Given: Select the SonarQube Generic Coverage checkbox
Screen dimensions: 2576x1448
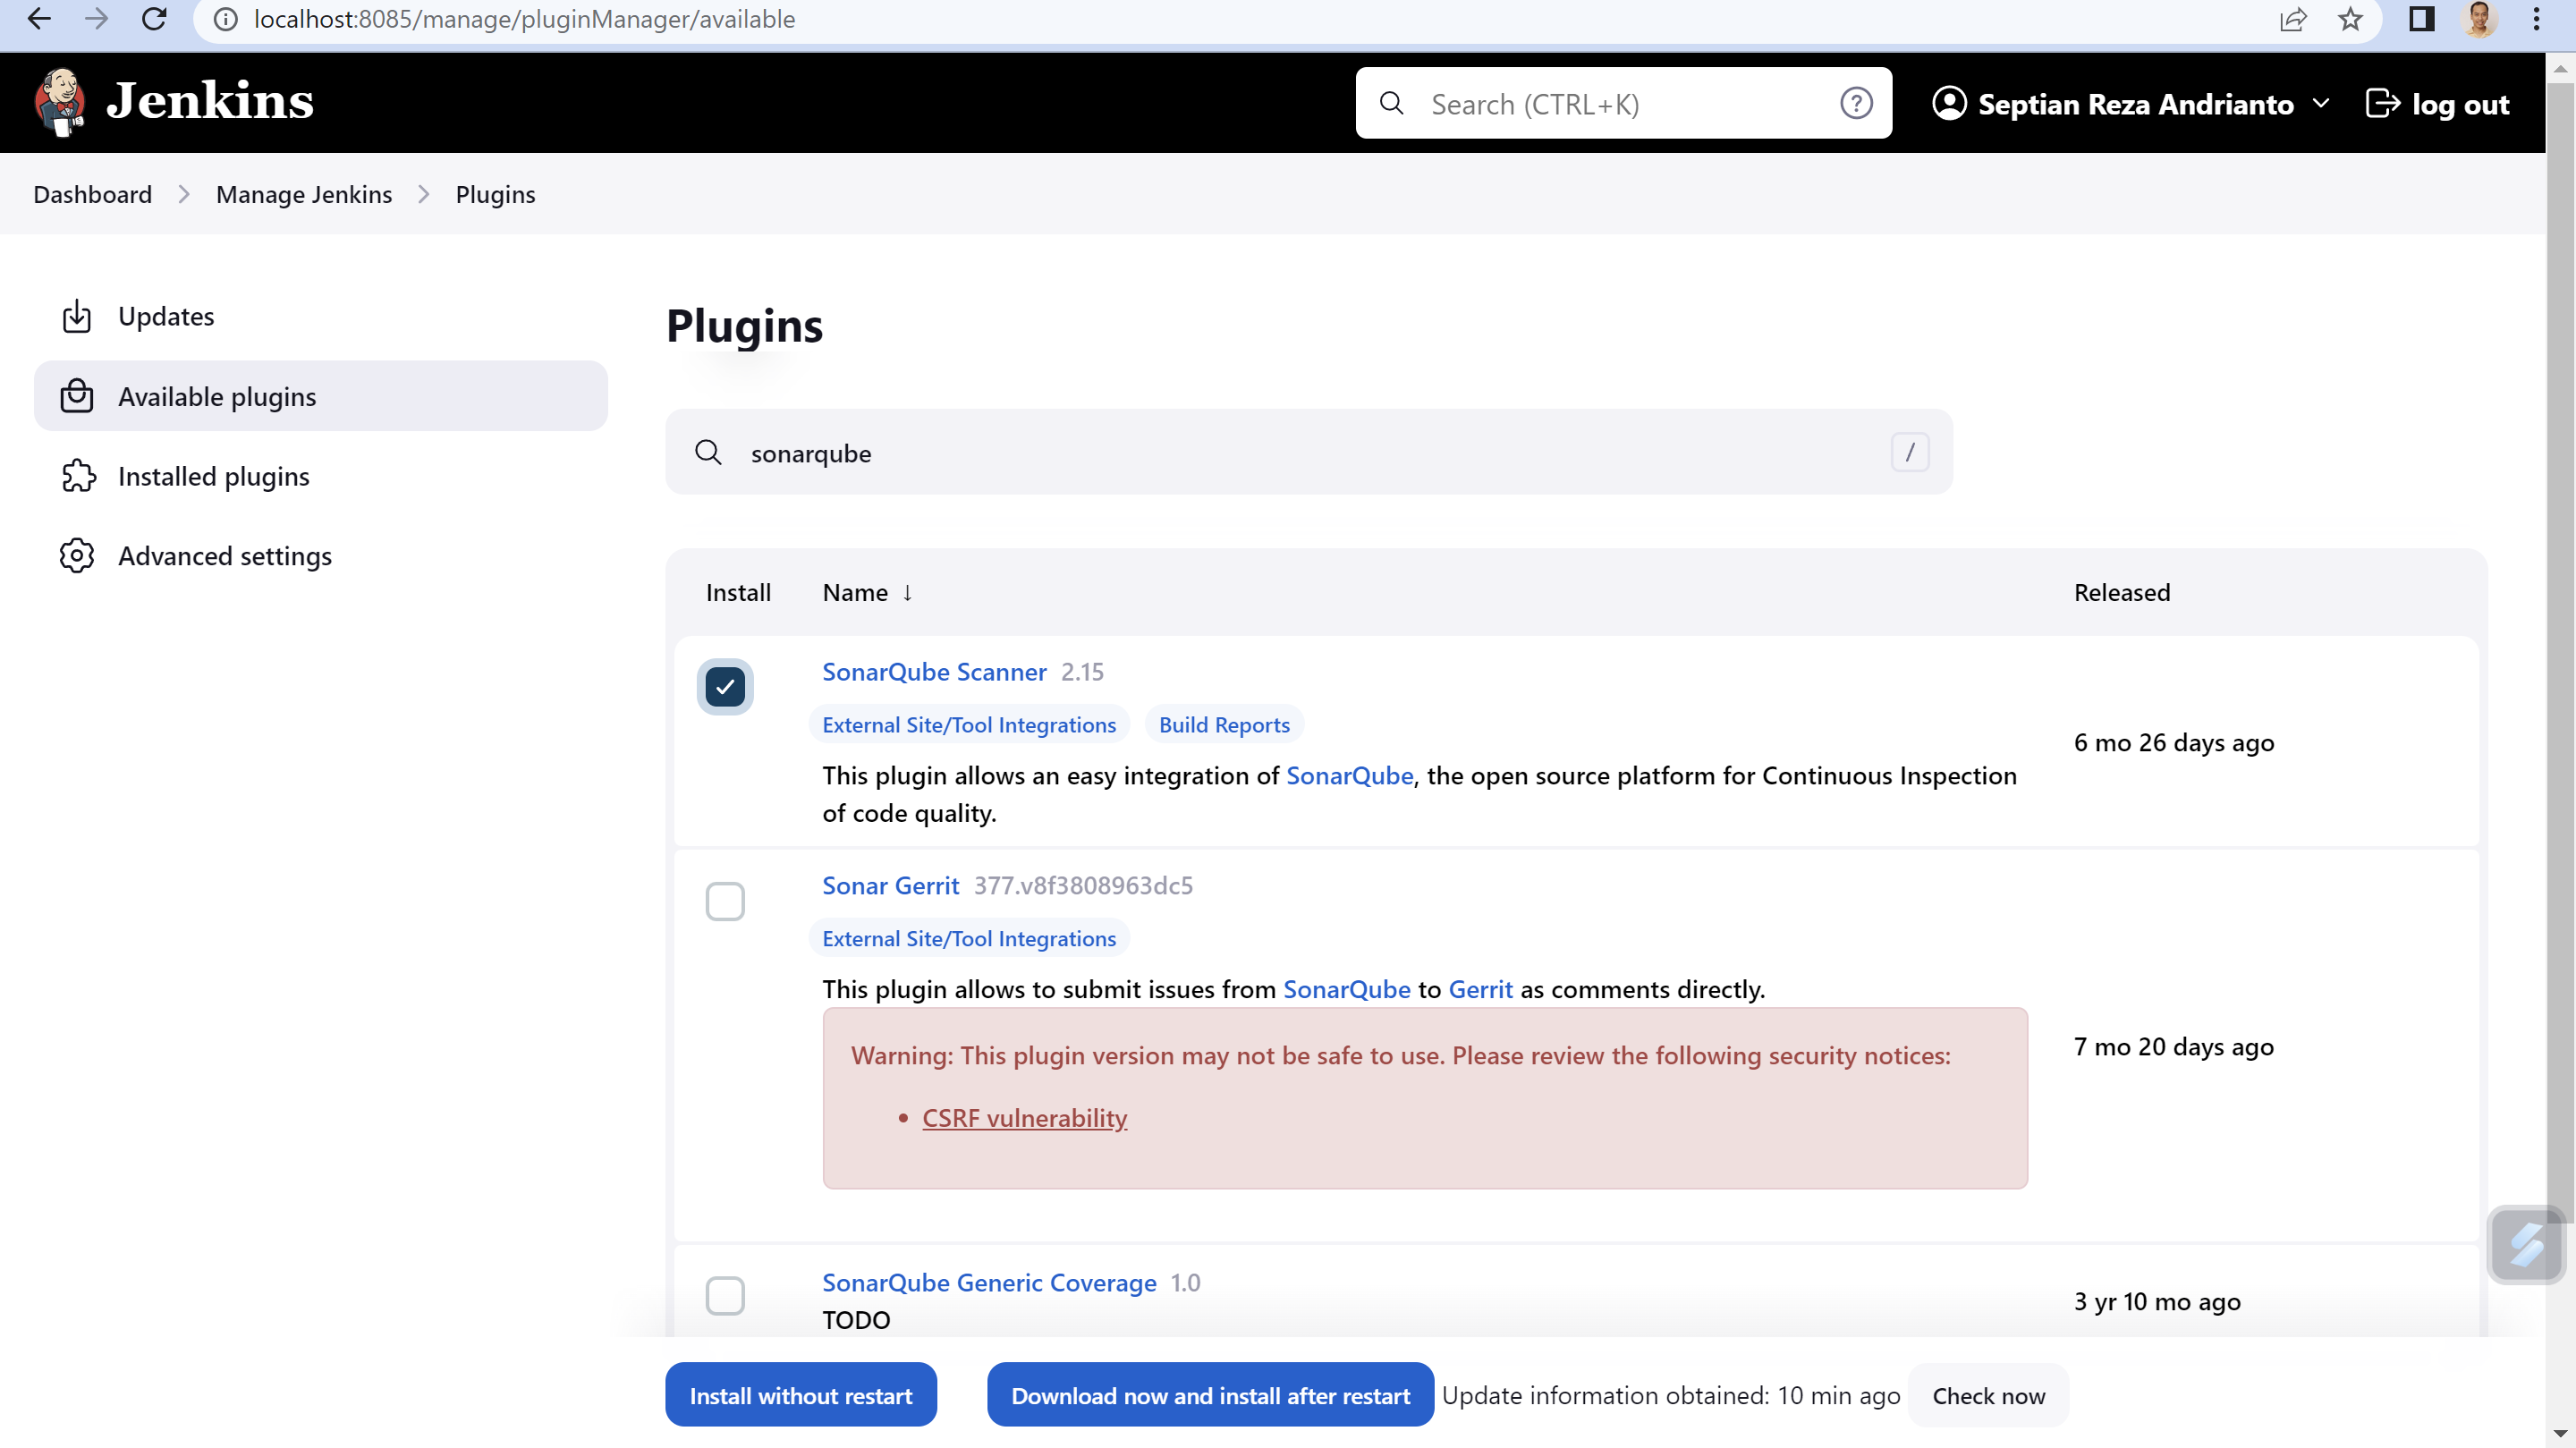Looking at the screenshot, I should click(x=725, y=1295).
